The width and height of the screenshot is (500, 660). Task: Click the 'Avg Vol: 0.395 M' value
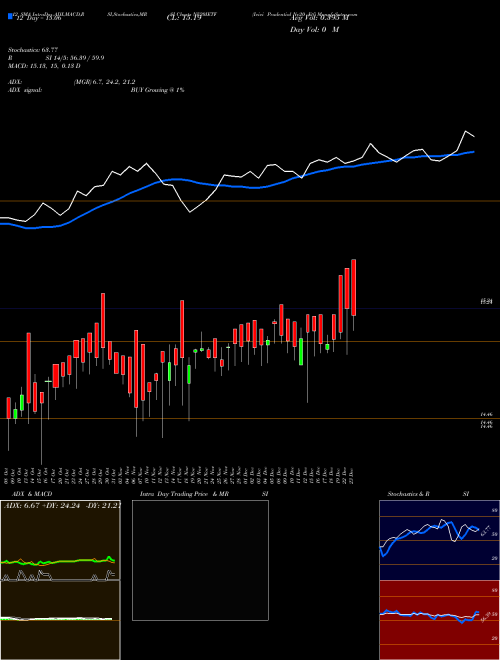320,18
